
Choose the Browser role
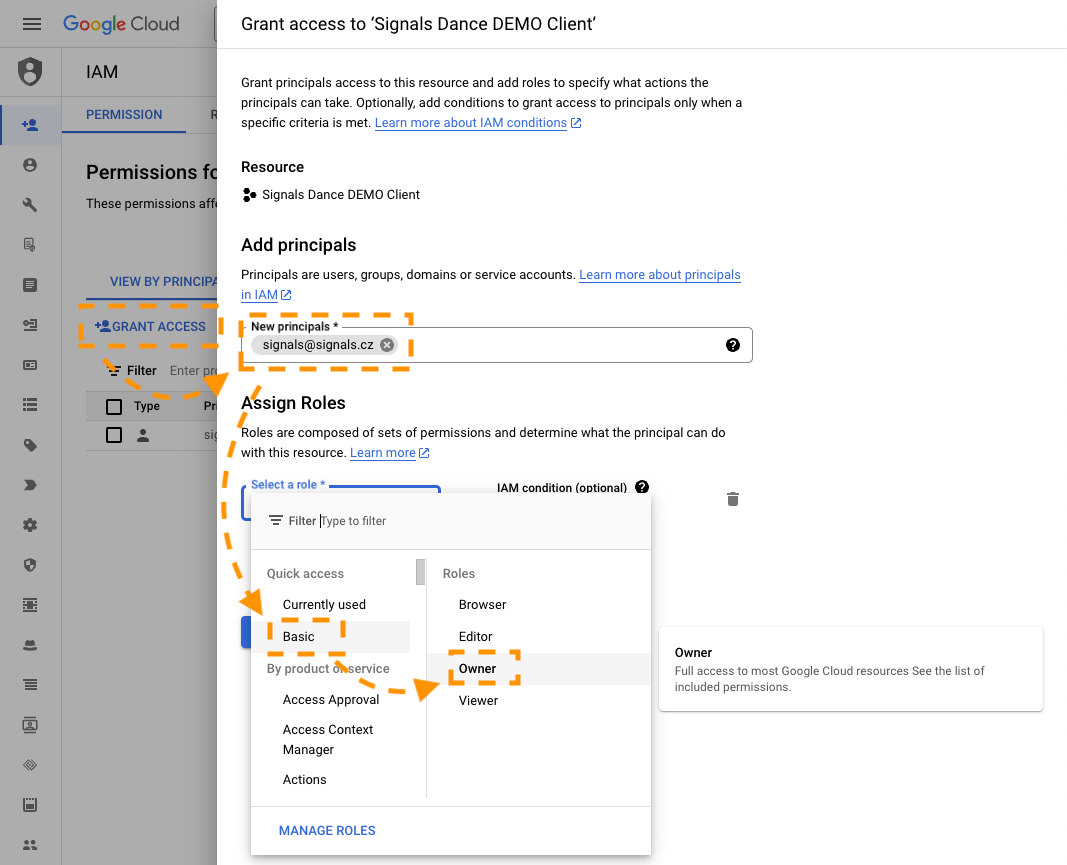(x=482, y=604)
